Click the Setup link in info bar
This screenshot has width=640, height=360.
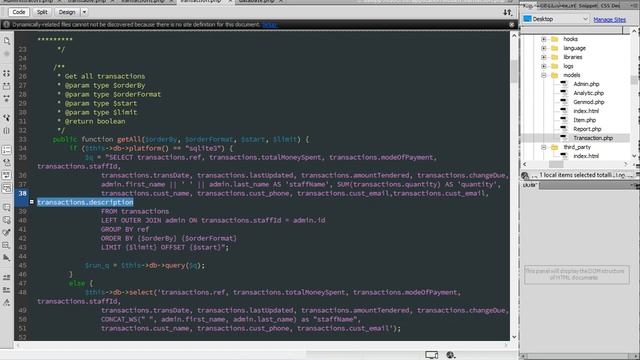pyautogui.click(x=269, y=24)
